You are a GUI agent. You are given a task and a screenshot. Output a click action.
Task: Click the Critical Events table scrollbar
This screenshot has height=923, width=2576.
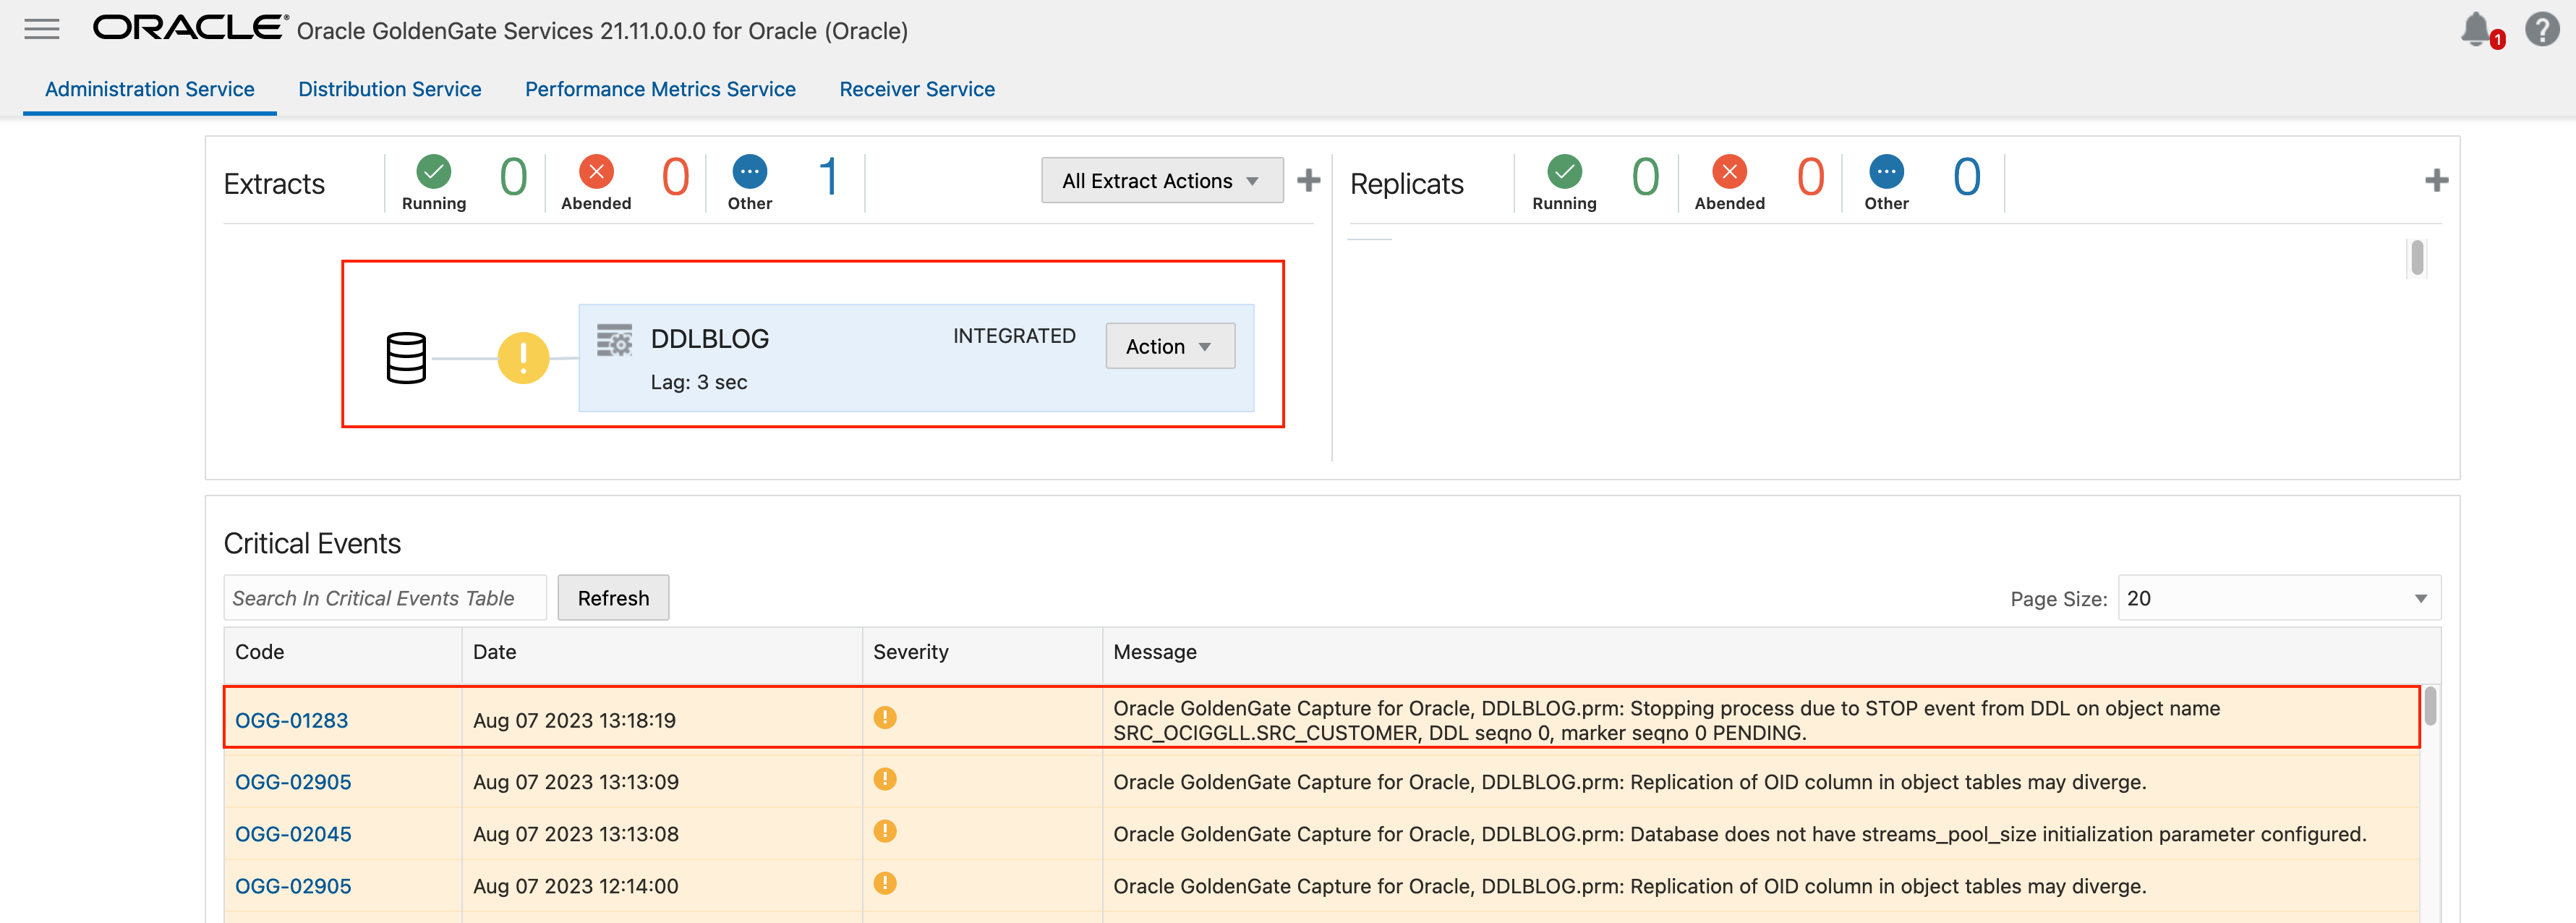tap(2430, 707)
